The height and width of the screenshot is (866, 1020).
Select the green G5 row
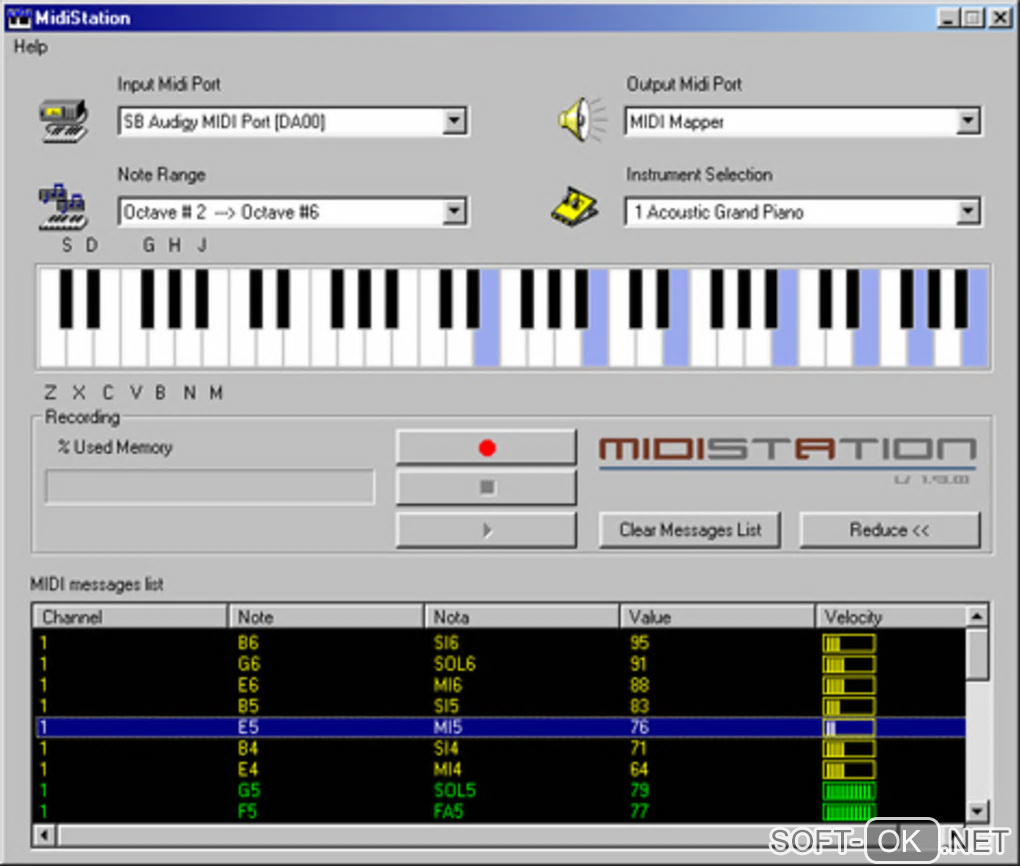pyautogui.click(x=499, y=791)
